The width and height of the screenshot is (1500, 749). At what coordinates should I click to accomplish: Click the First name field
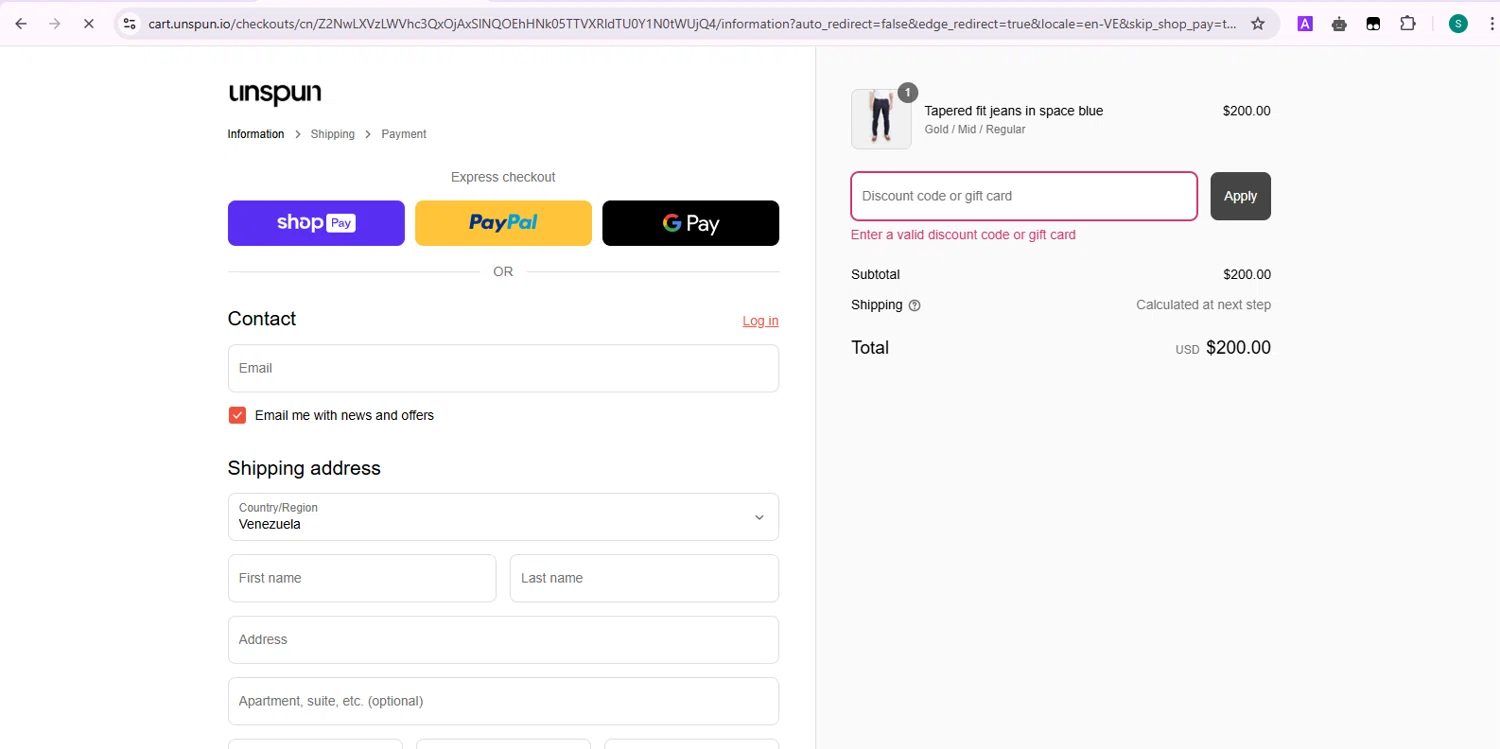point(362,578)
